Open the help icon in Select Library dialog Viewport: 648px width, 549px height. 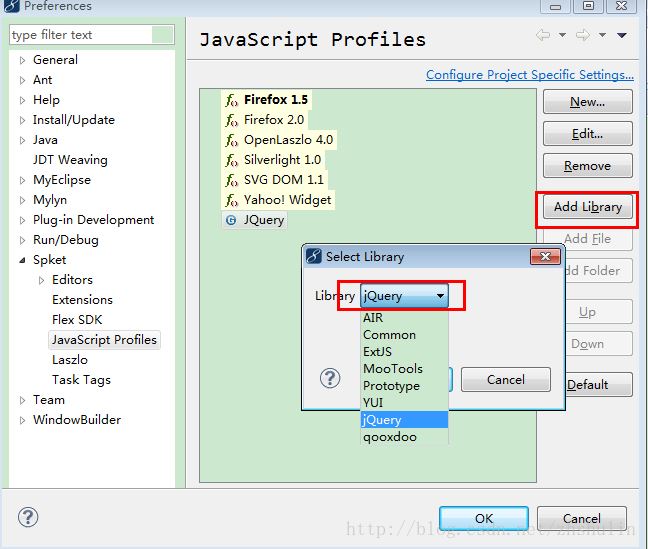330,378
